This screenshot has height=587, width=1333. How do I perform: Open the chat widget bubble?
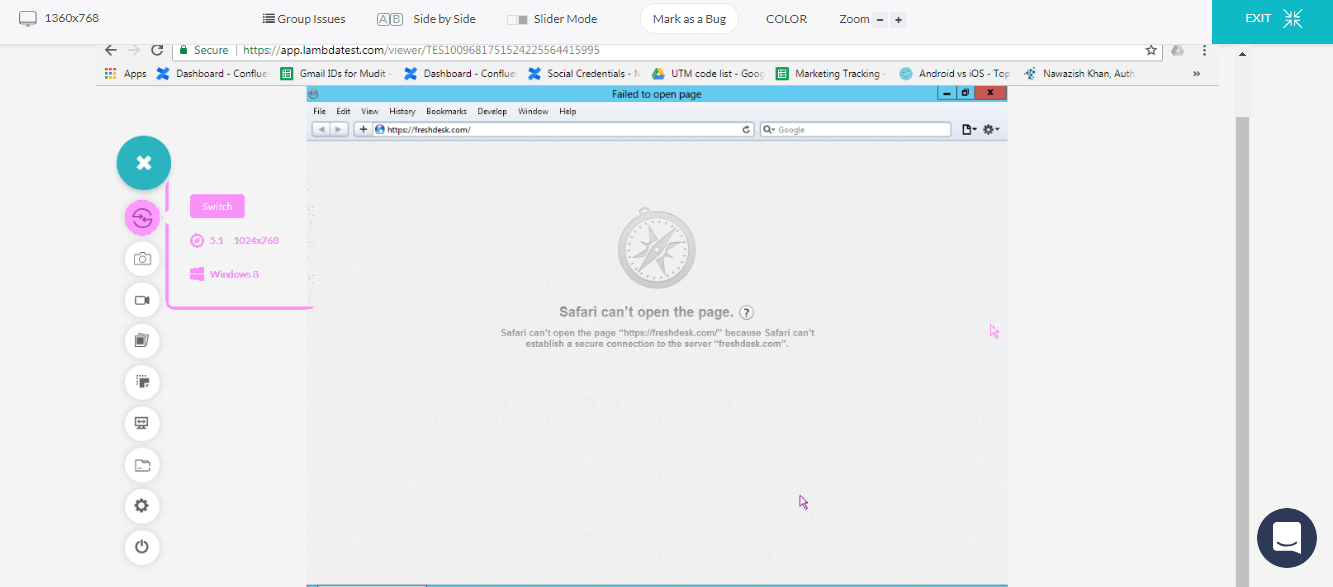tap(1287, 538)
